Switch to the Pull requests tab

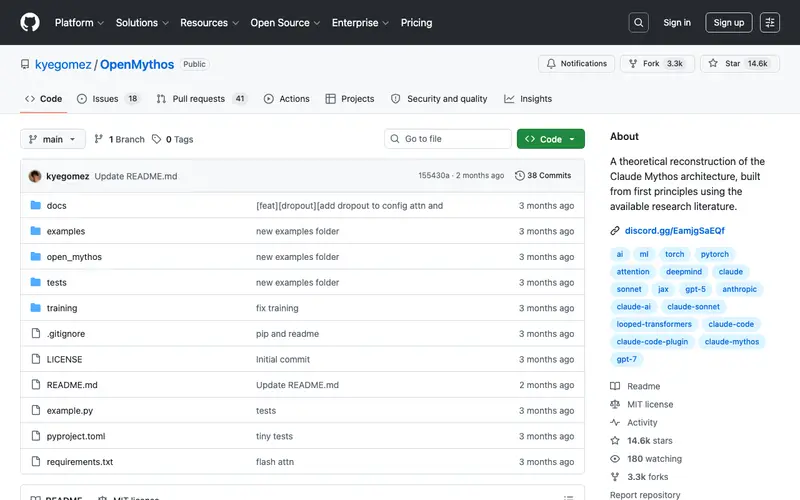pyautogui.click(x=202, y=98)
